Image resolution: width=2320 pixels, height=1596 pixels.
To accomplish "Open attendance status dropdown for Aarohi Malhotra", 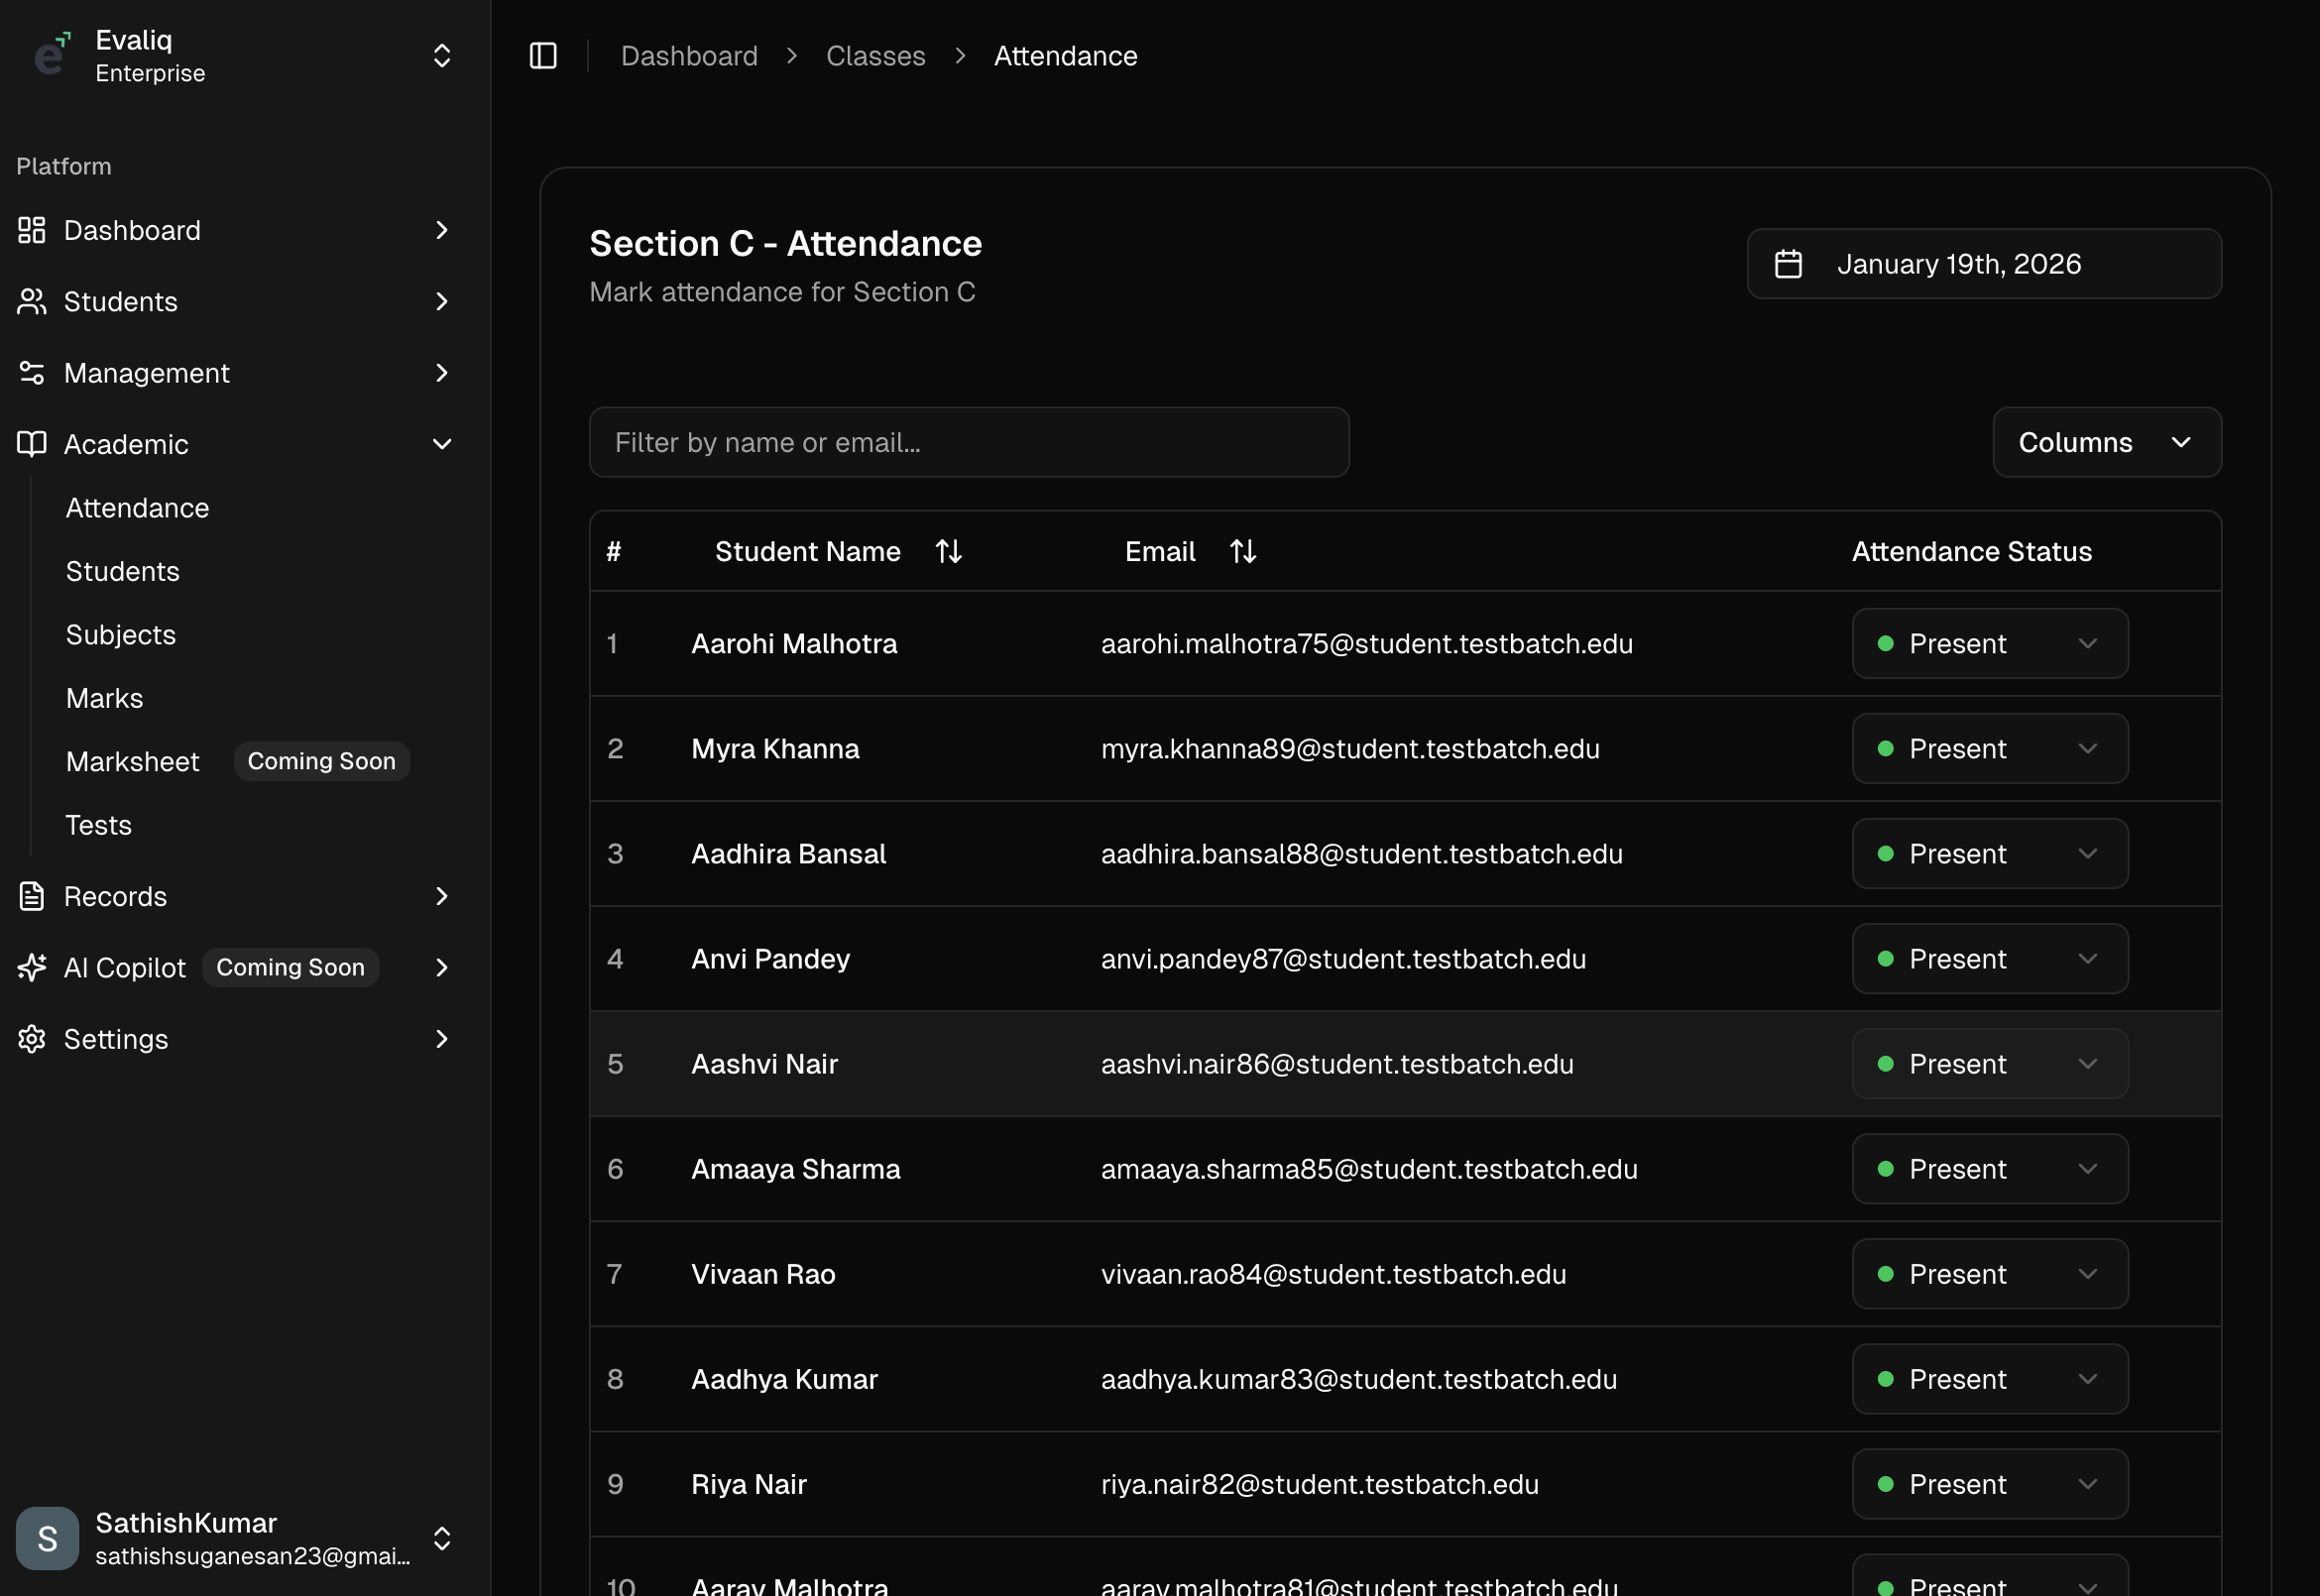I will (x=1989, y=644).
